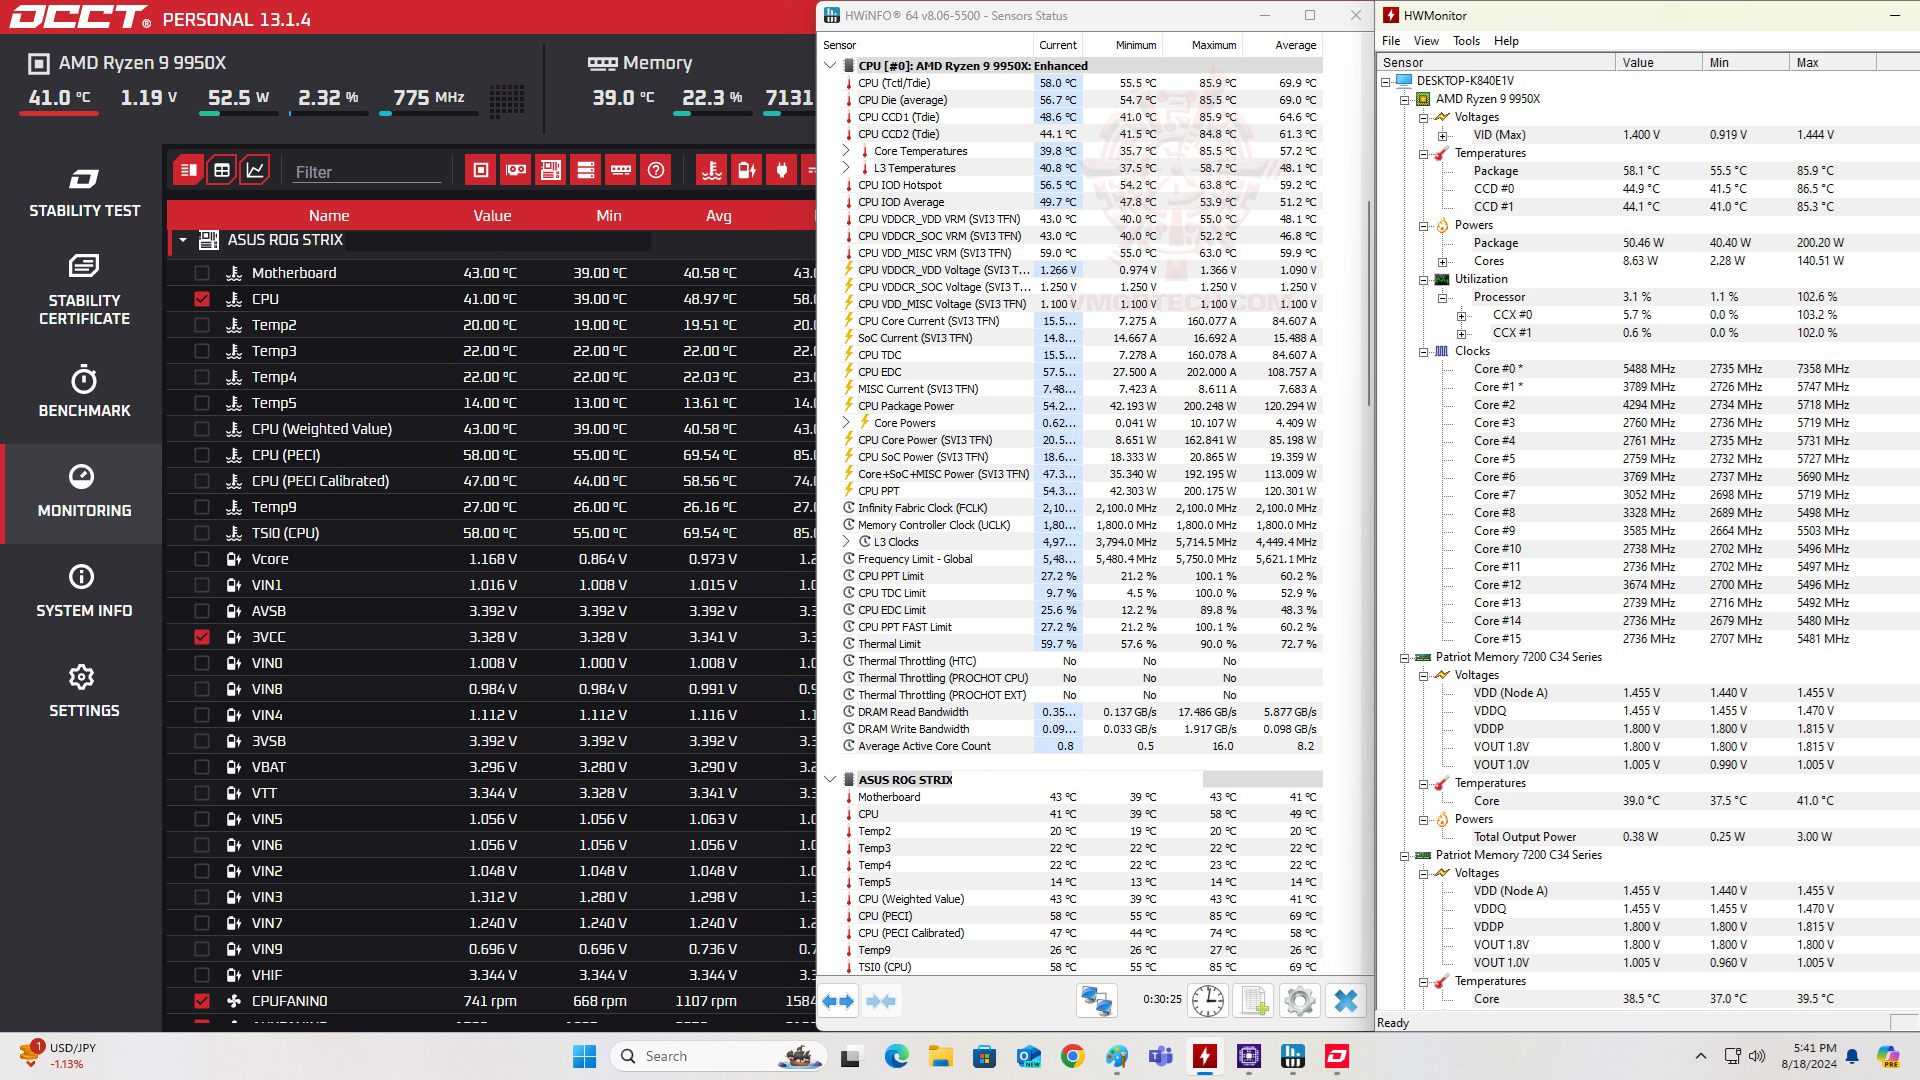This screenshot has height=1080, width=1920.
Task: Start HWiNFO logging to file
Action: (x=1254, y=1000)
